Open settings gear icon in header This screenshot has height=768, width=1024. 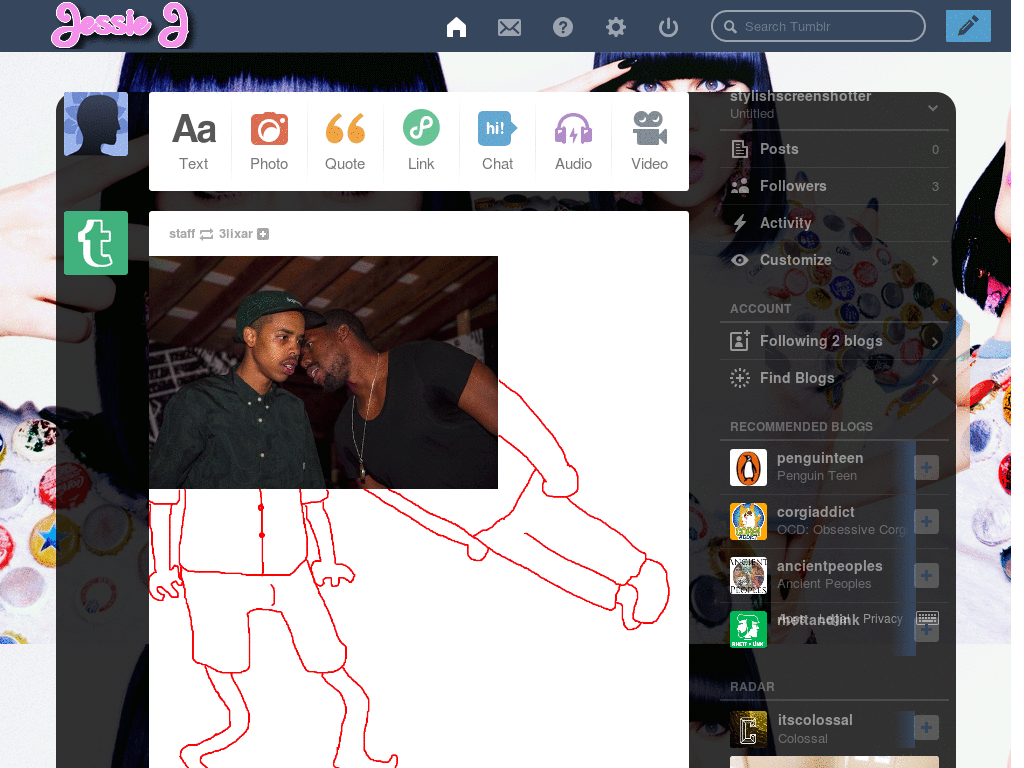(616, 27)
